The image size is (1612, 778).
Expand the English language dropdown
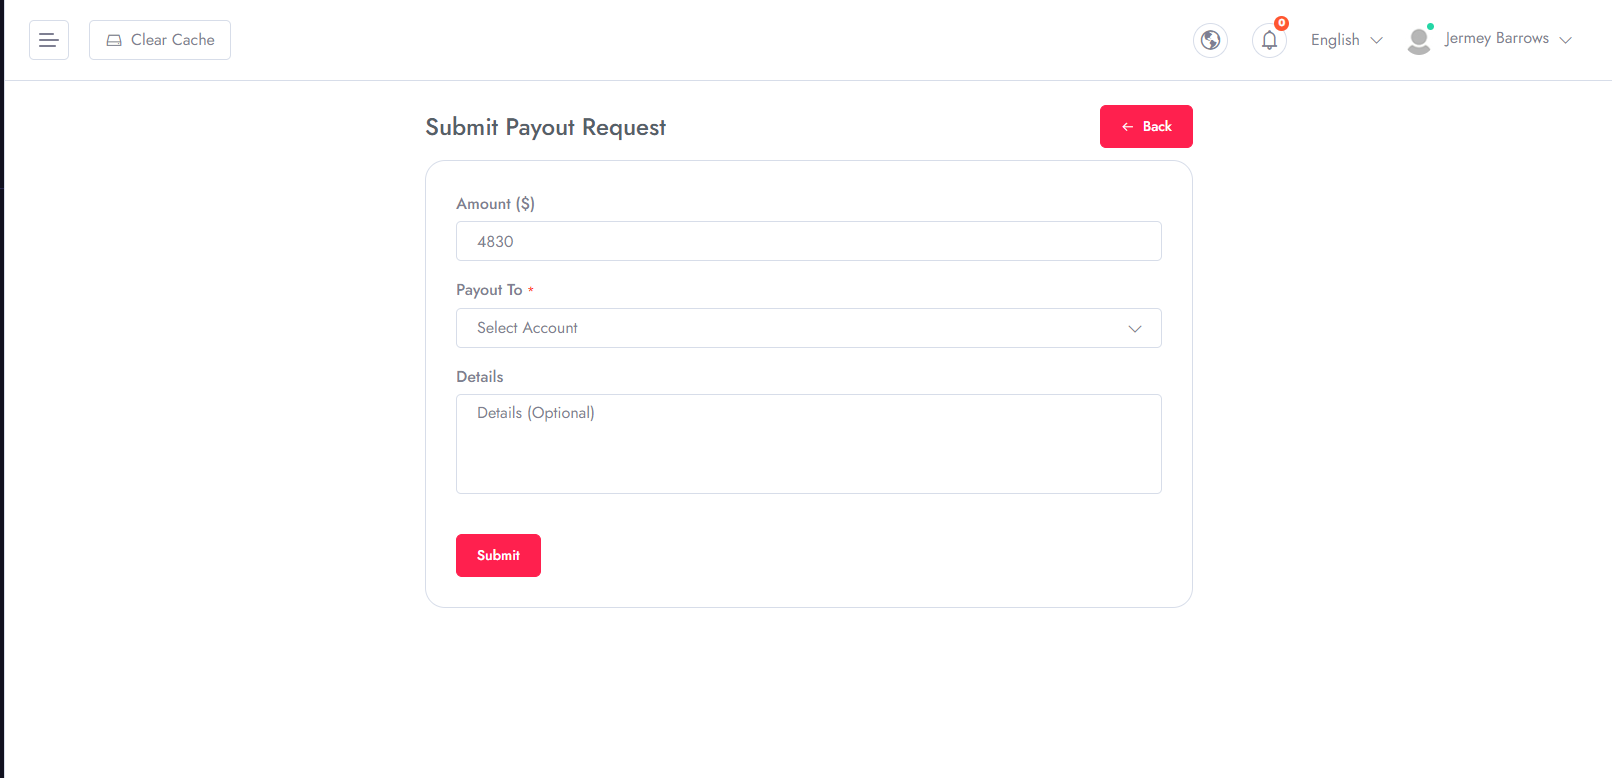point(1346,40)
